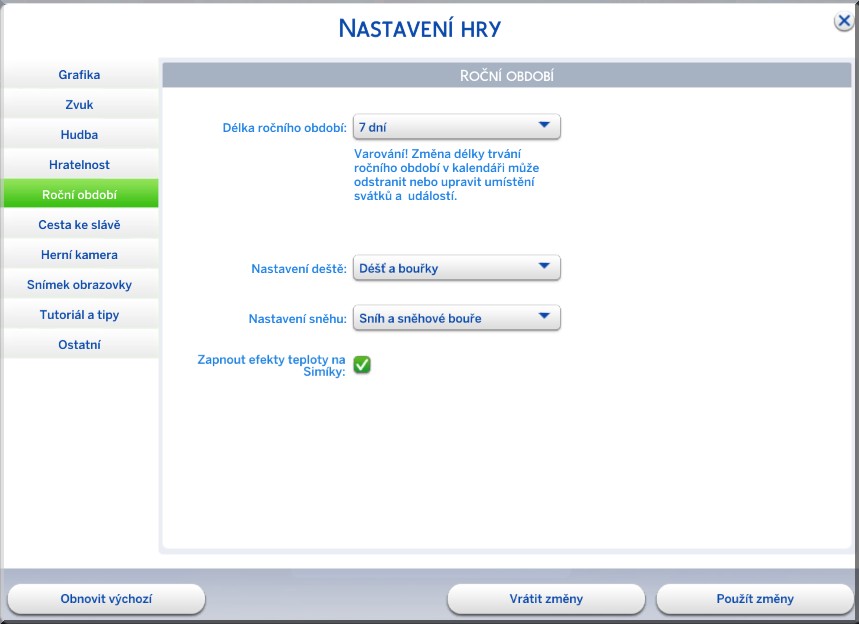Apply settings with Použít změny
Screen dimensions: 859x624
[755, 599]
